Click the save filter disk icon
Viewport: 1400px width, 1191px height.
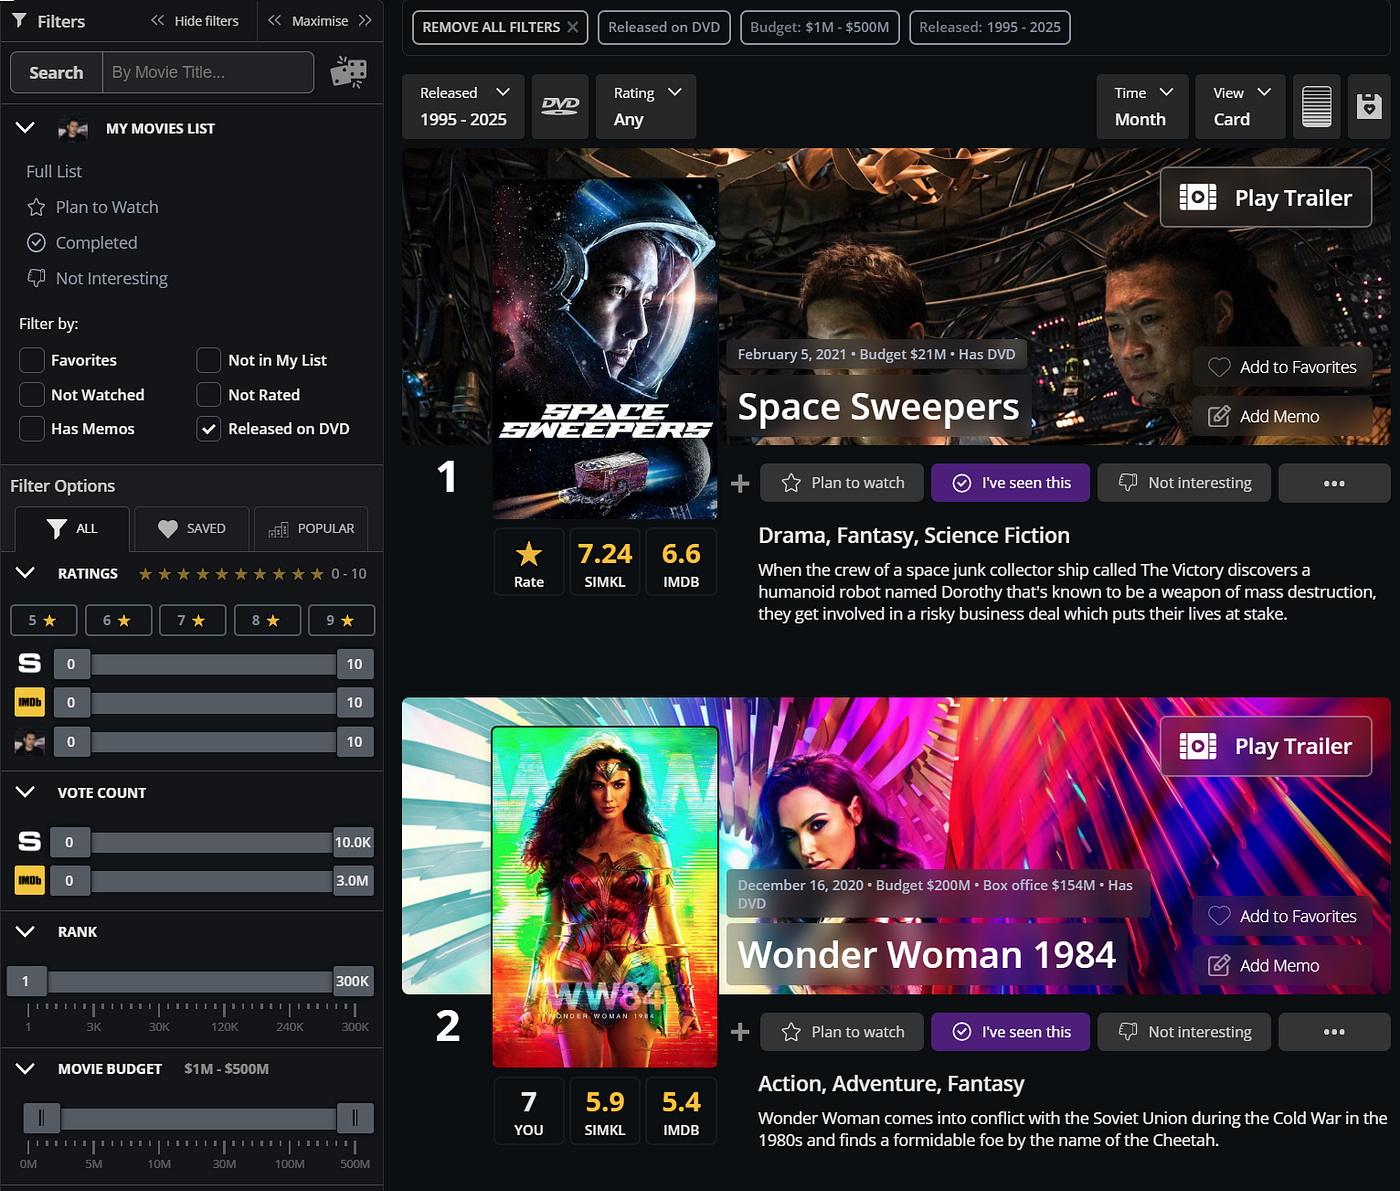click(1369, 106)
